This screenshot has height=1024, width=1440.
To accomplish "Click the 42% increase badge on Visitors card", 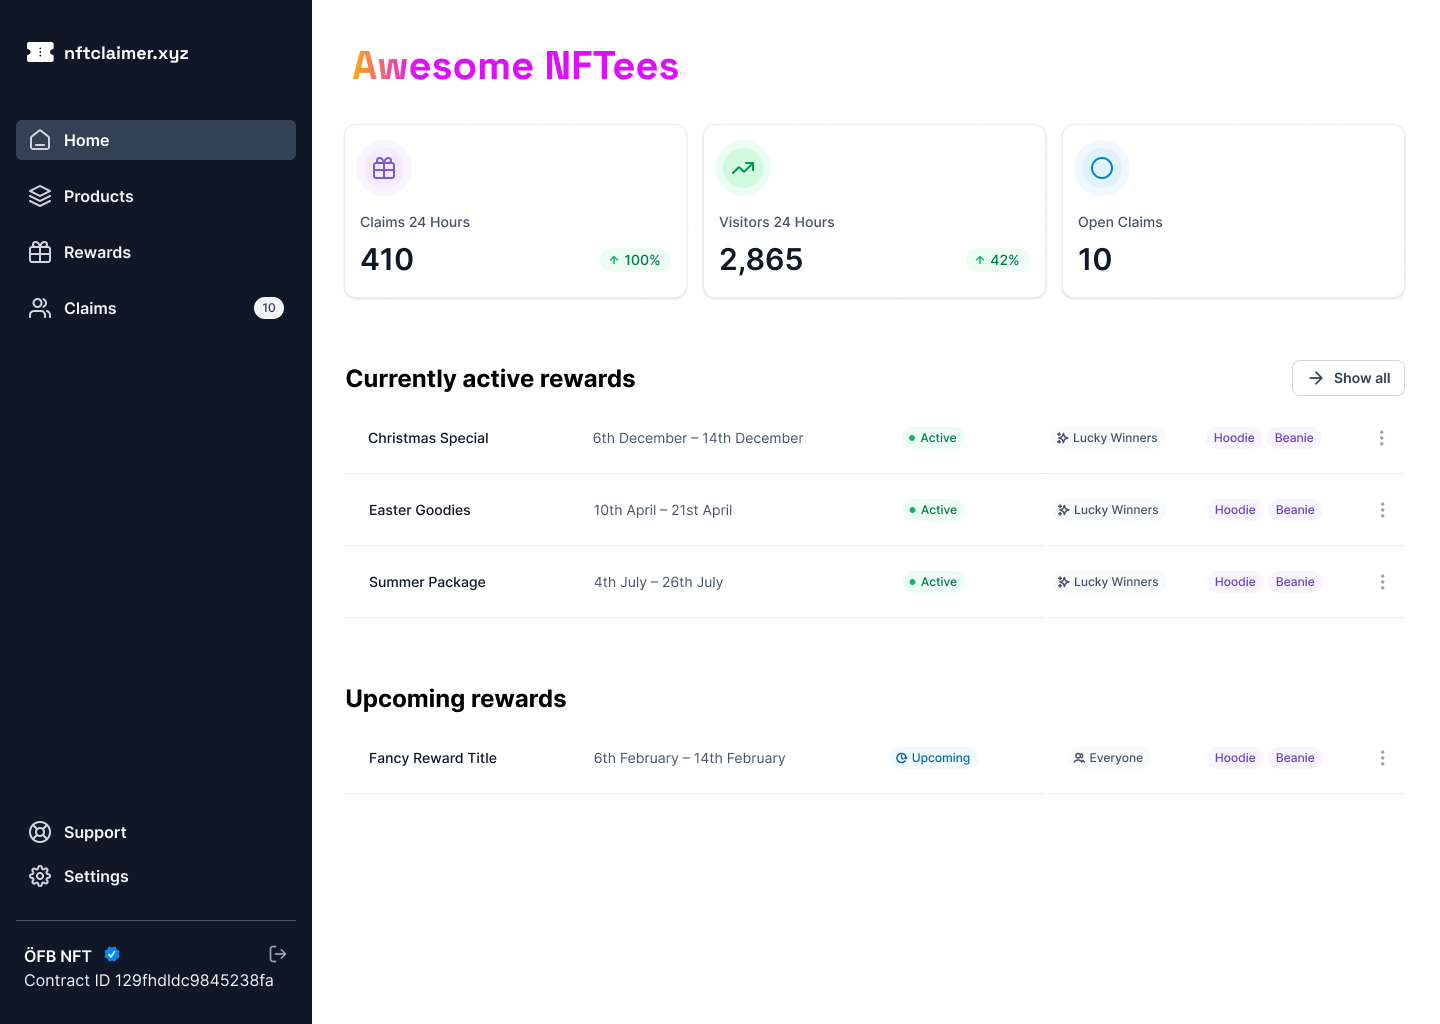I will 997,260.
